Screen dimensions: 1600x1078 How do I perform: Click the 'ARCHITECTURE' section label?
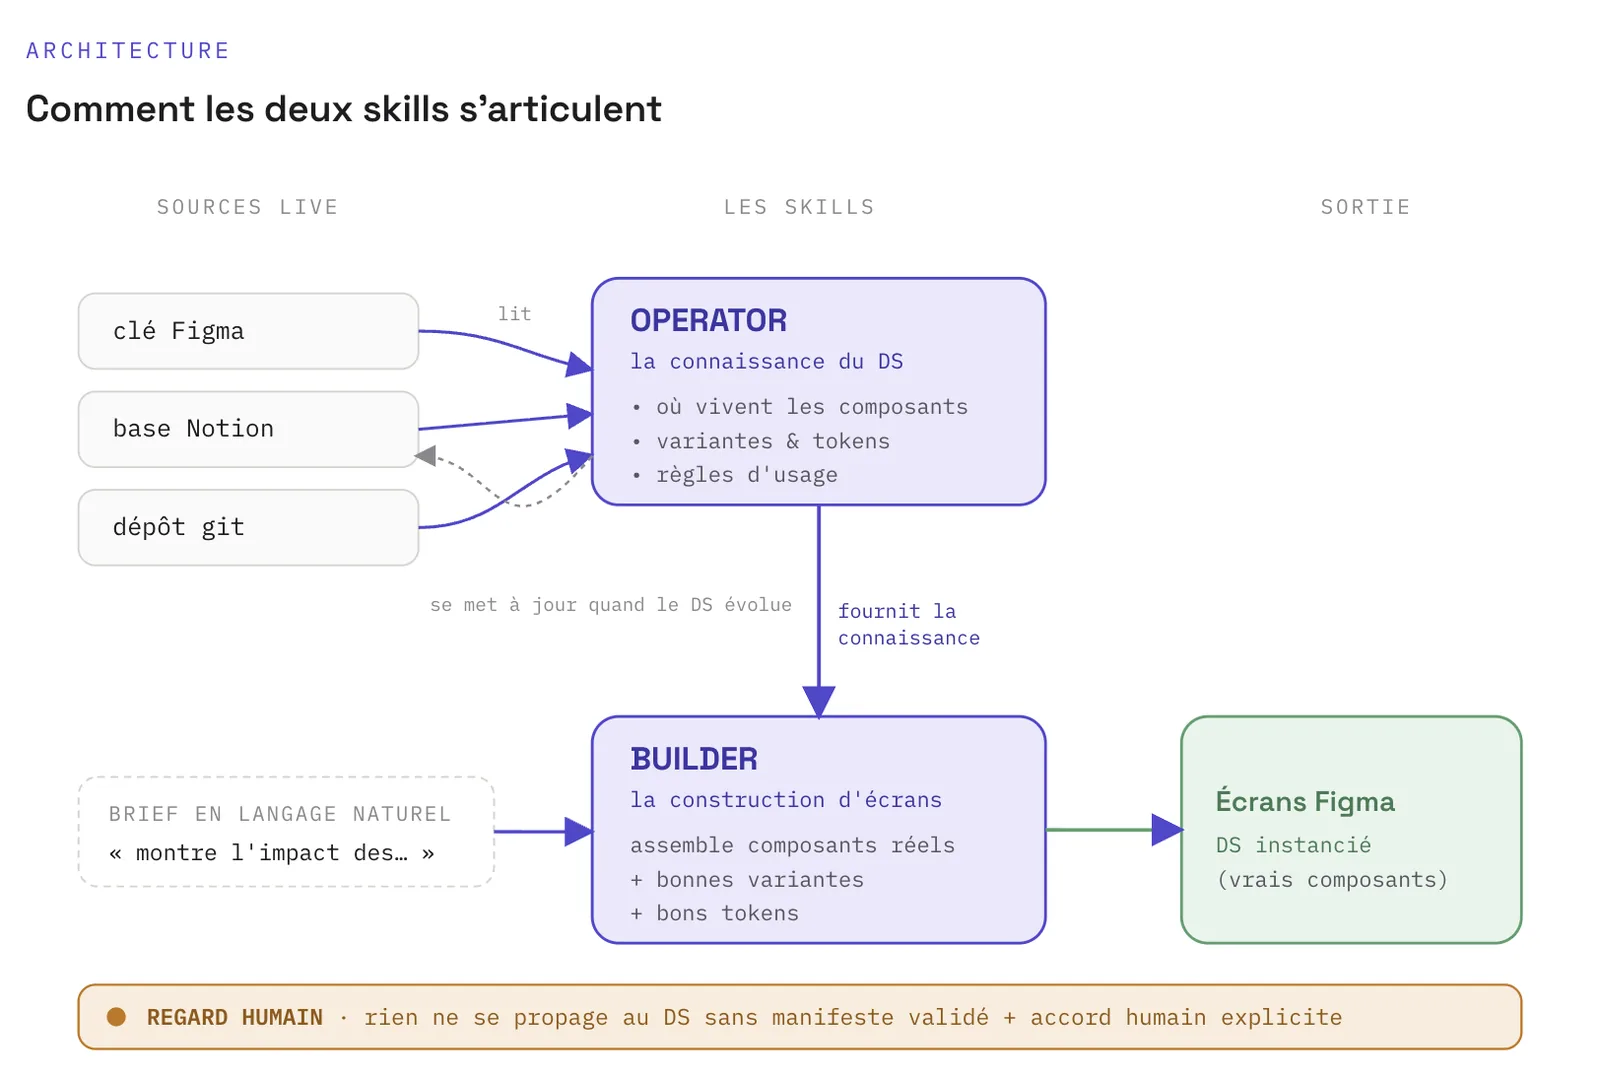click(128, 51)
